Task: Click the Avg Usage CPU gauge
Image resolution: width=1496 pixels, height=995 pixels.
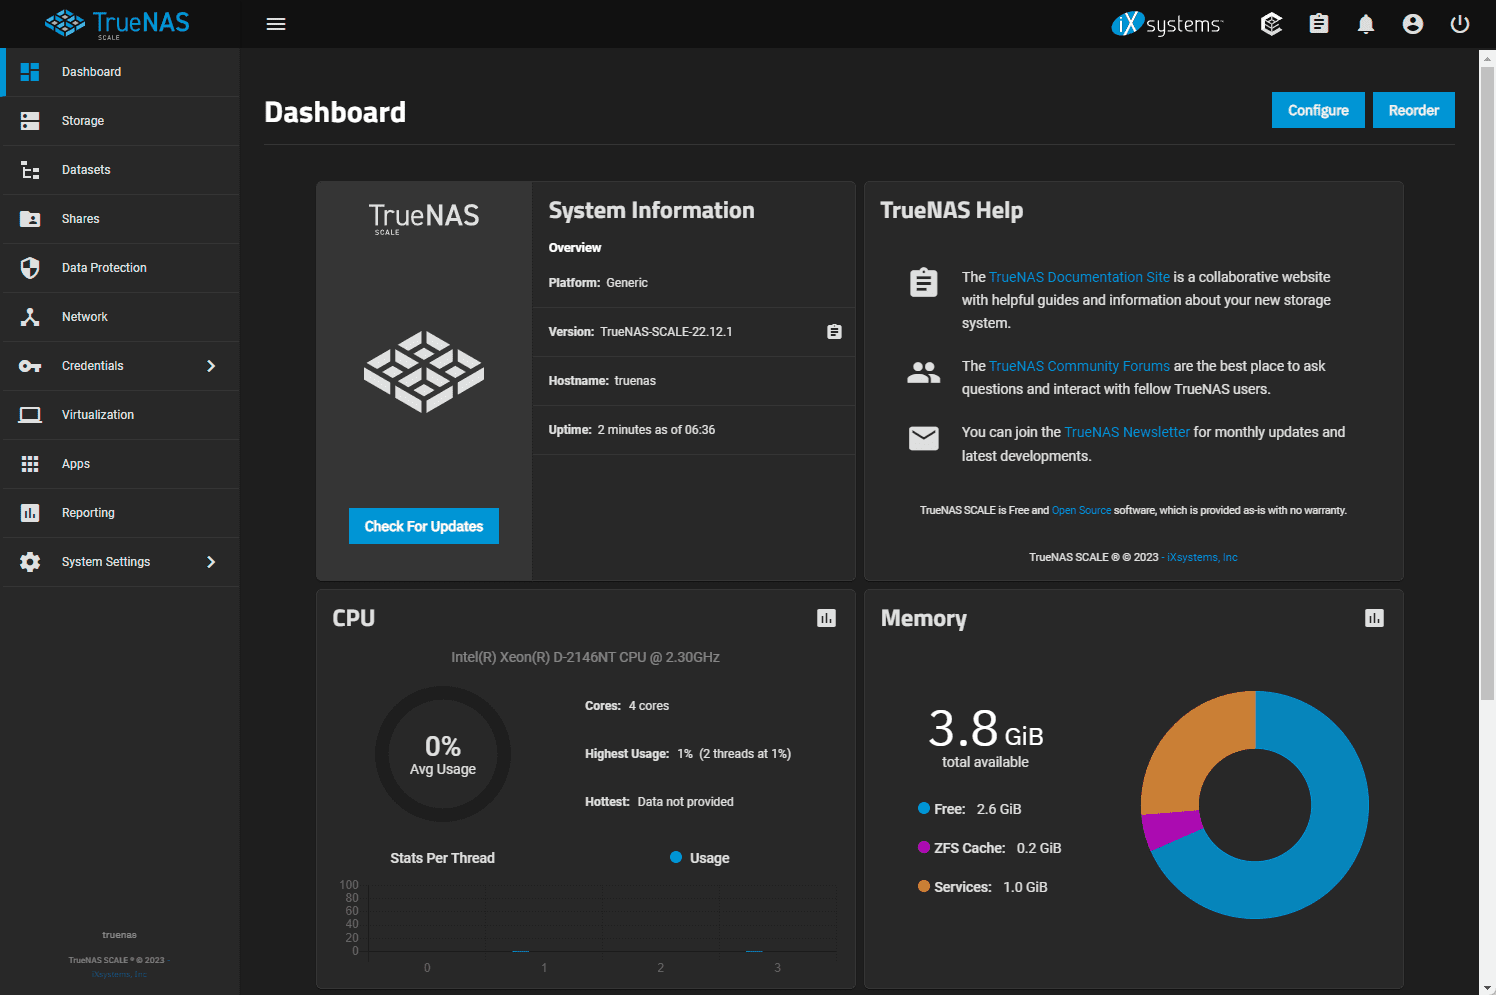Action: 443,754
